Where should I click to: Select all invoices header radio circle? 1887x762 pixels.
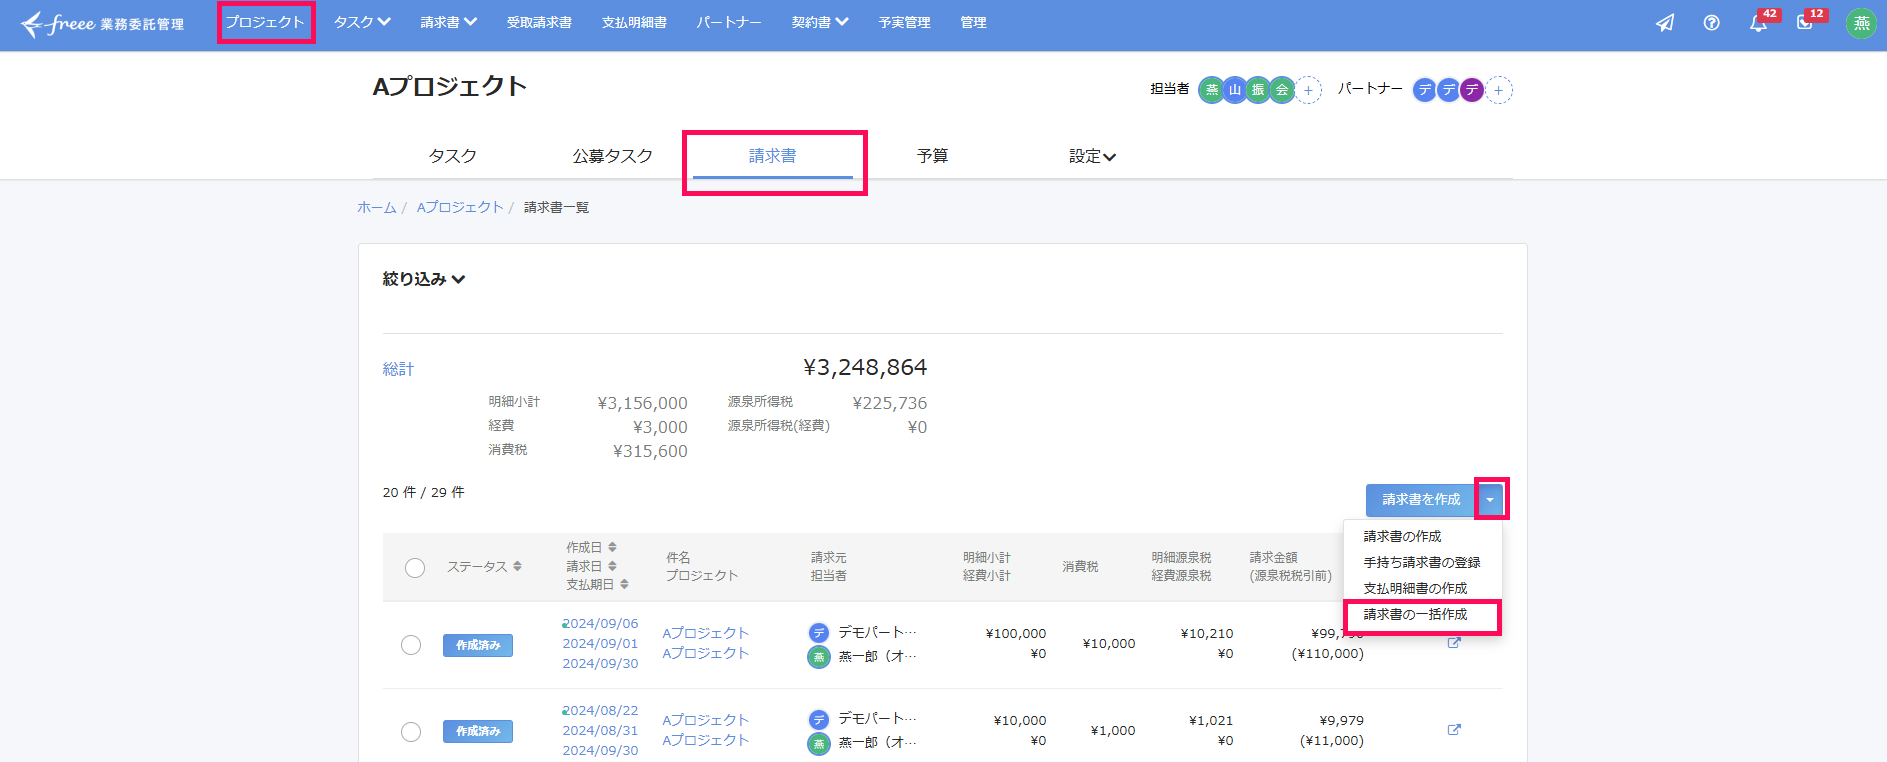(415, 568)
